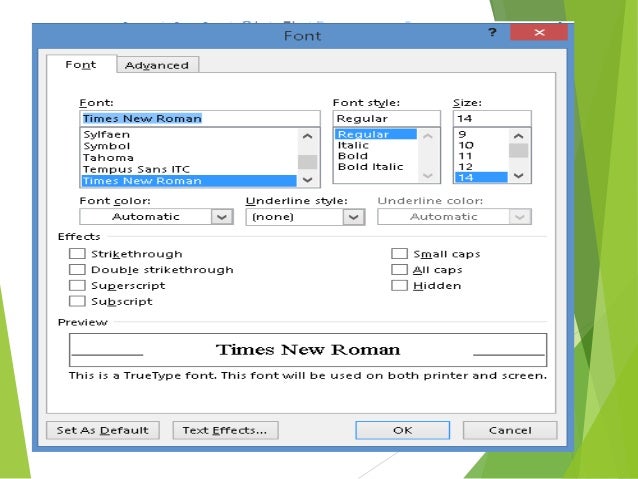
Task: Toggle the Superscript checkbox
Action: 77,285
